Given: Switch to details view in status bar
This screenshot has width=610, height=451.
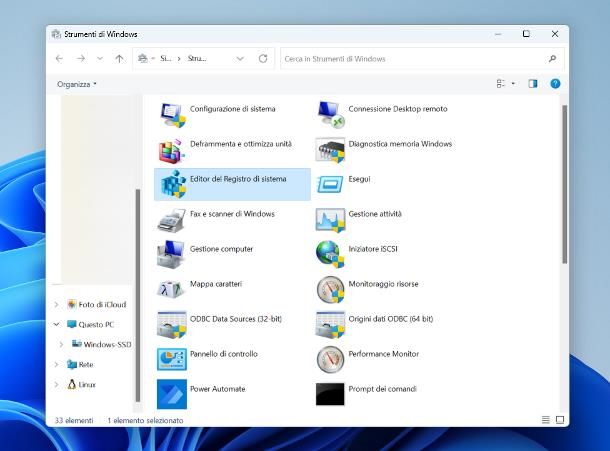Looking at the screenshot, I should [x=545, y=420].
